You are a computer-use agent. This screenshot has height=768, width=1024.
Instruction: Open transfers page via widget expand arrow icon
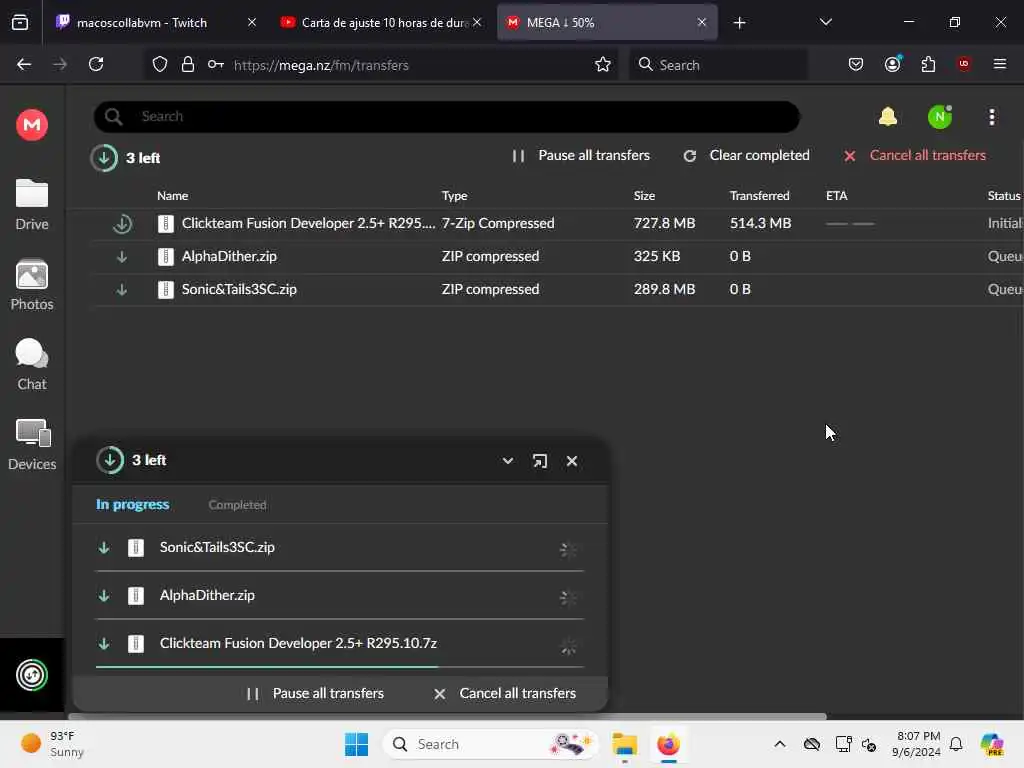(x=539, y=461)
